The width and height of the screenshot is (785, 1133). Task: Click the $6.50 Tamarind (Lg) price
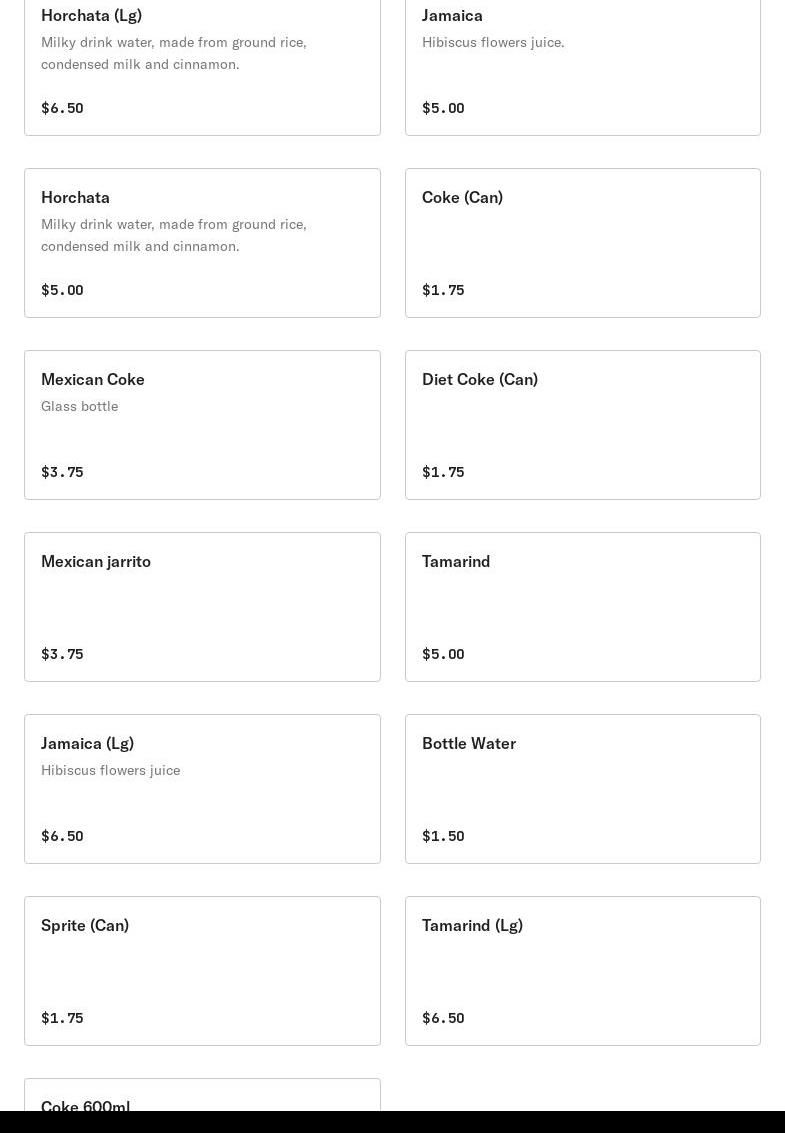(x=443, y=1018)
